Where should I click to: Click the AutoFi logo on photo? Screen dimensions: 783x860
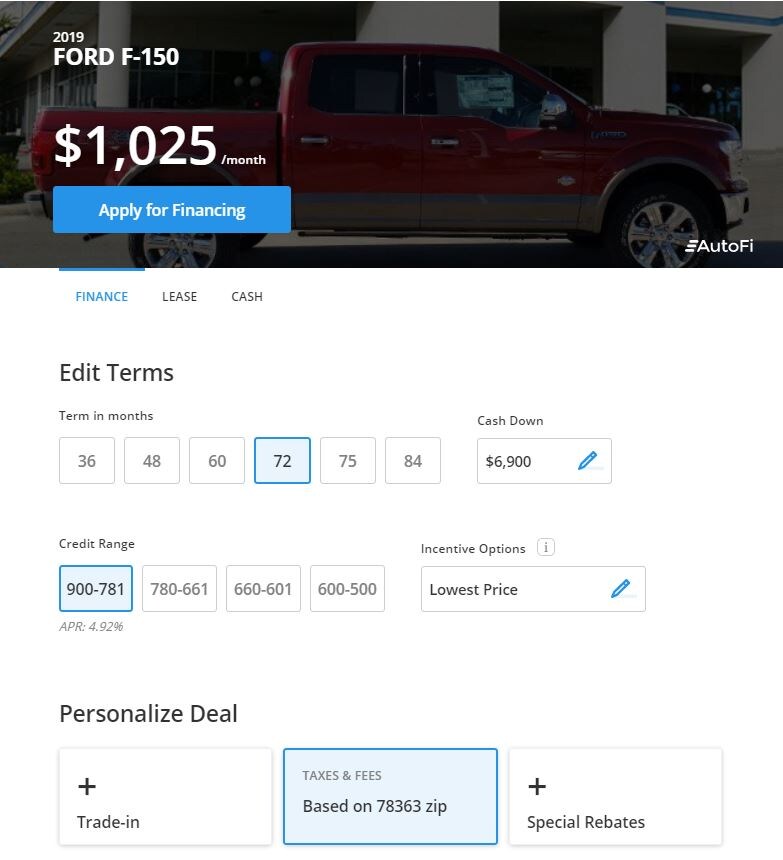[719, 246]
